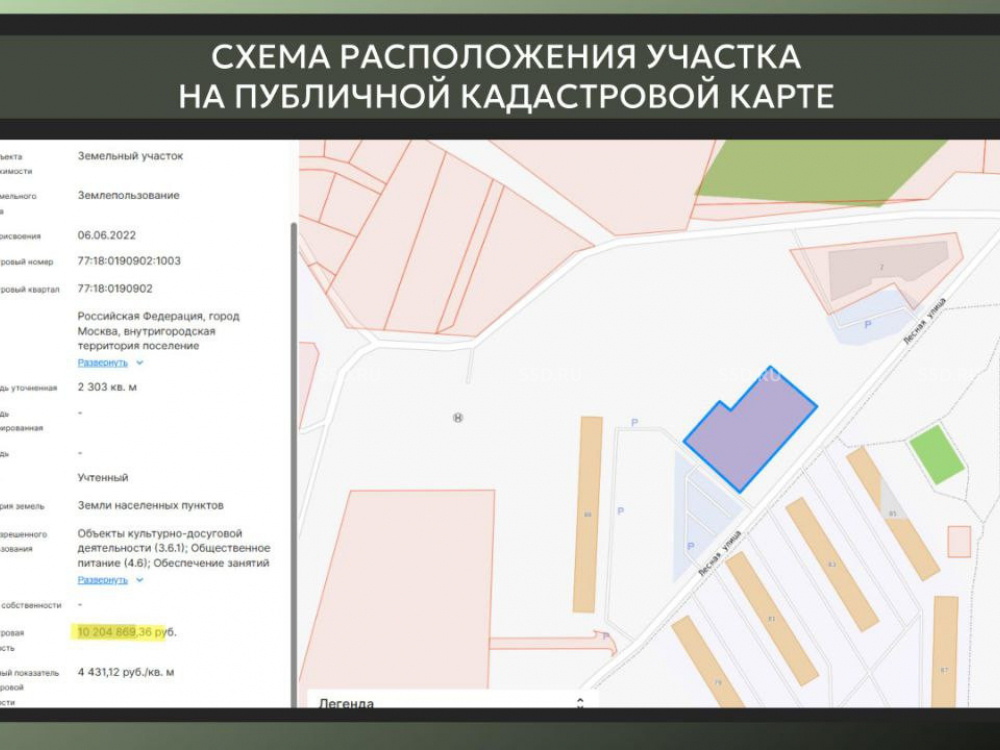Viewport: 1000px width, 750px height.
Task: Click the bright green square plot
Action: tap(936, 454)
